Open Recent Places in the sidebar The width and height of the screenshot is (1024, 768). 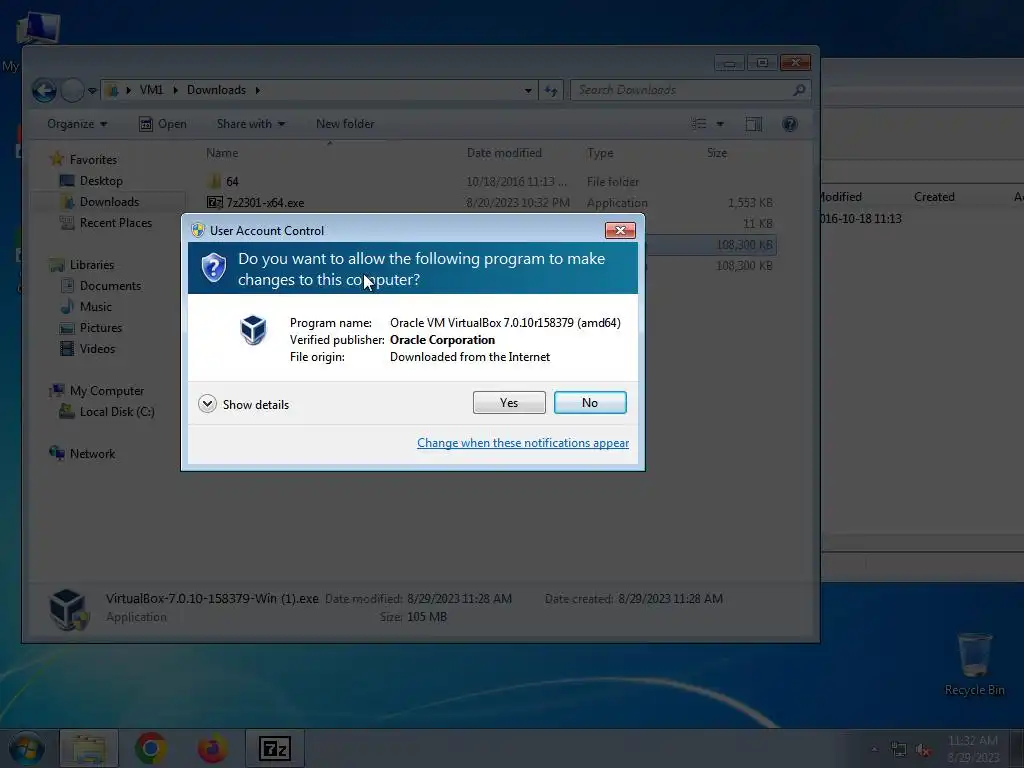[x=116, y=223]
